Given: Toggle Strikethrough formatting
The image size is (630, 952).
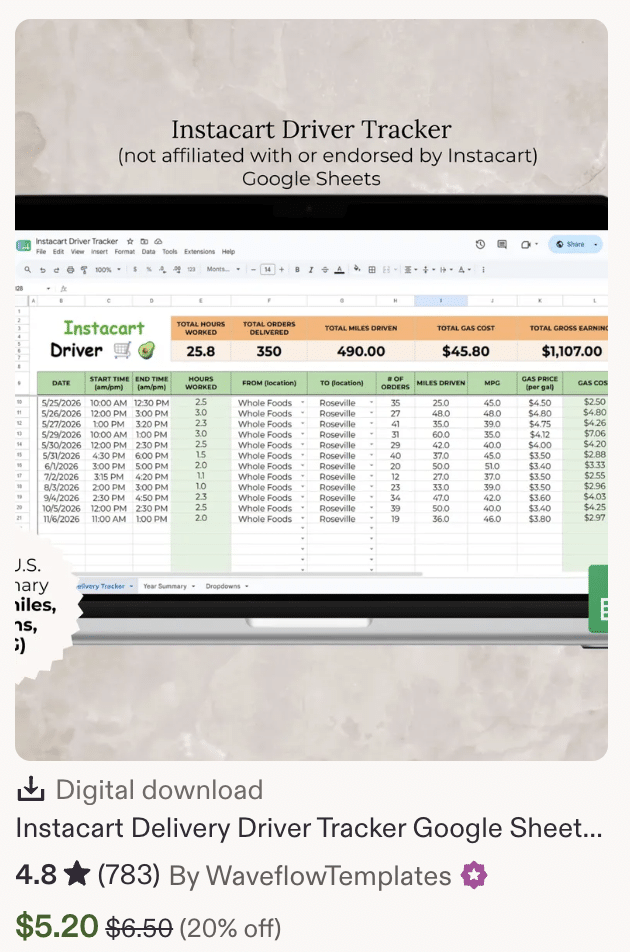Looking at the screenshot, I should tap(325, 270).
